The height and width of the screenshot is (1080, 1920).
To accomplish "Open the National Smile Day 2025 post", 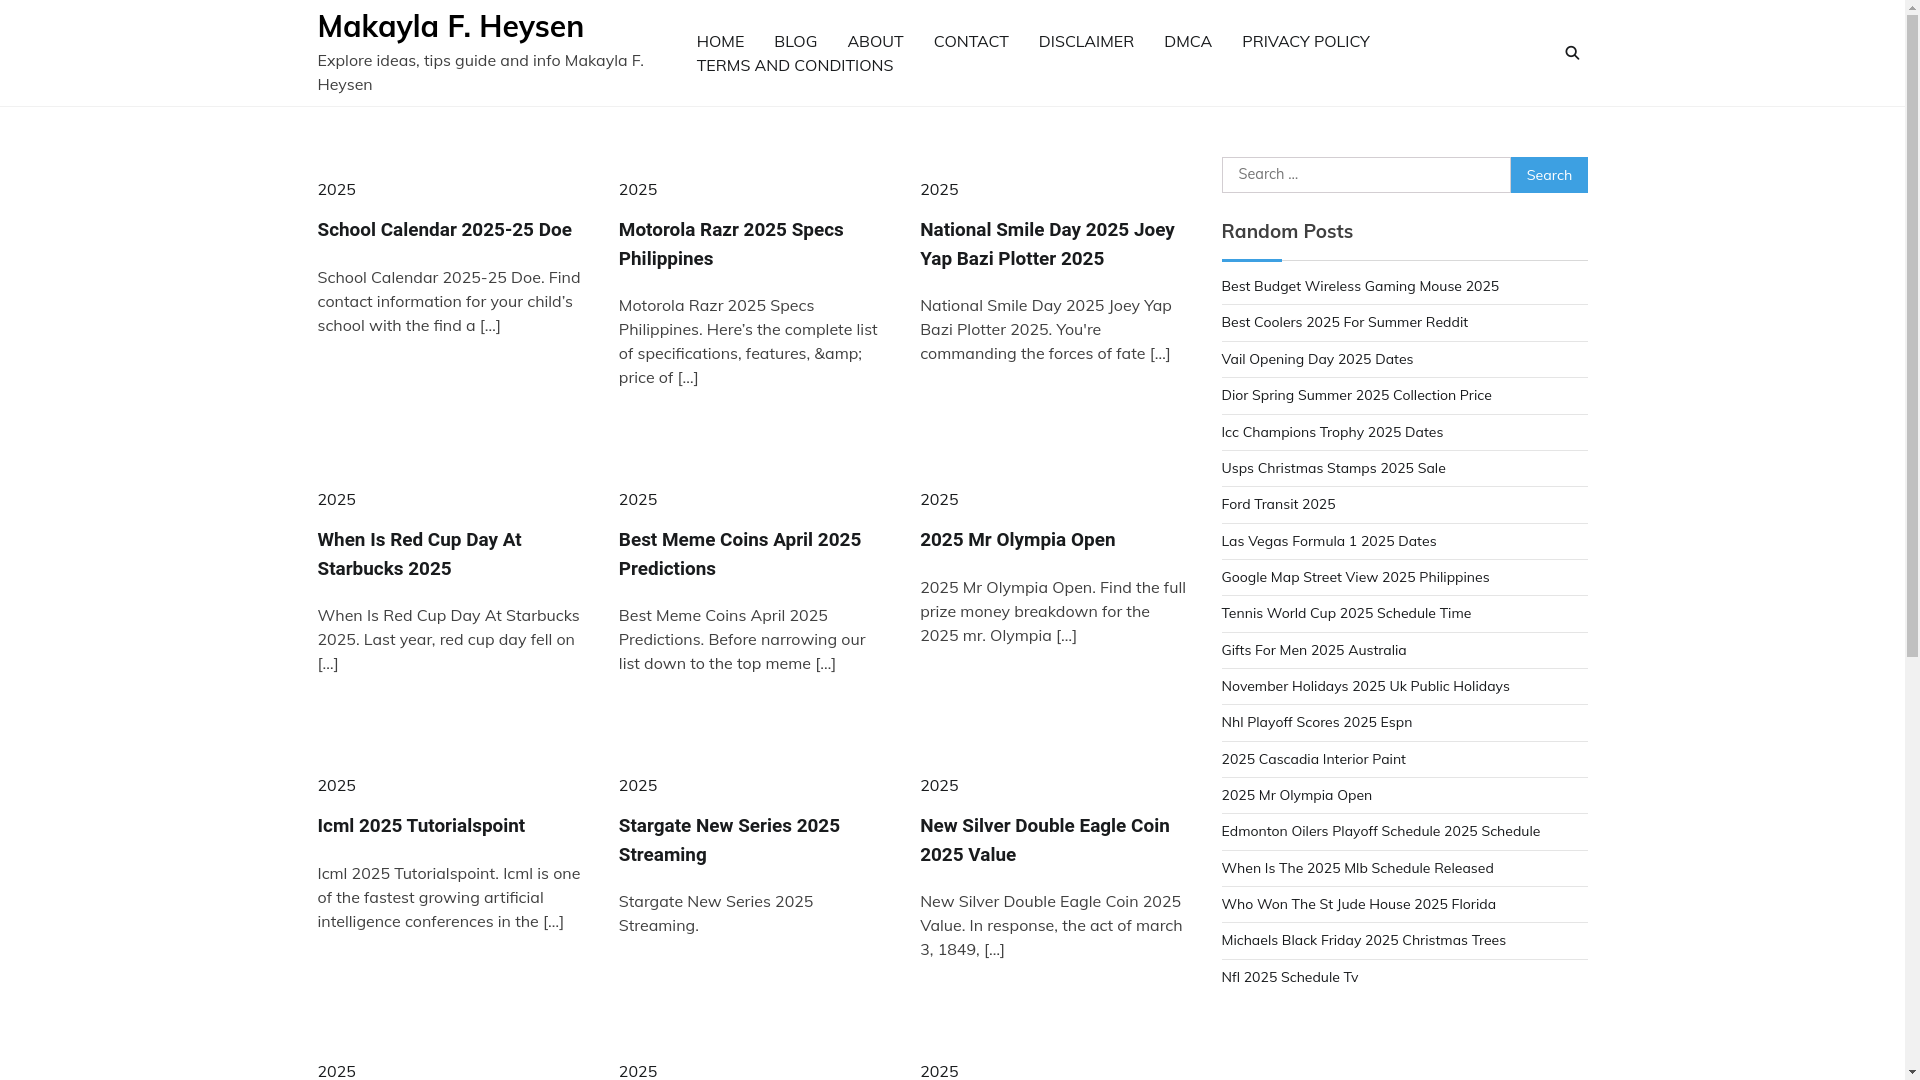I will click(x=1047, y=244).
